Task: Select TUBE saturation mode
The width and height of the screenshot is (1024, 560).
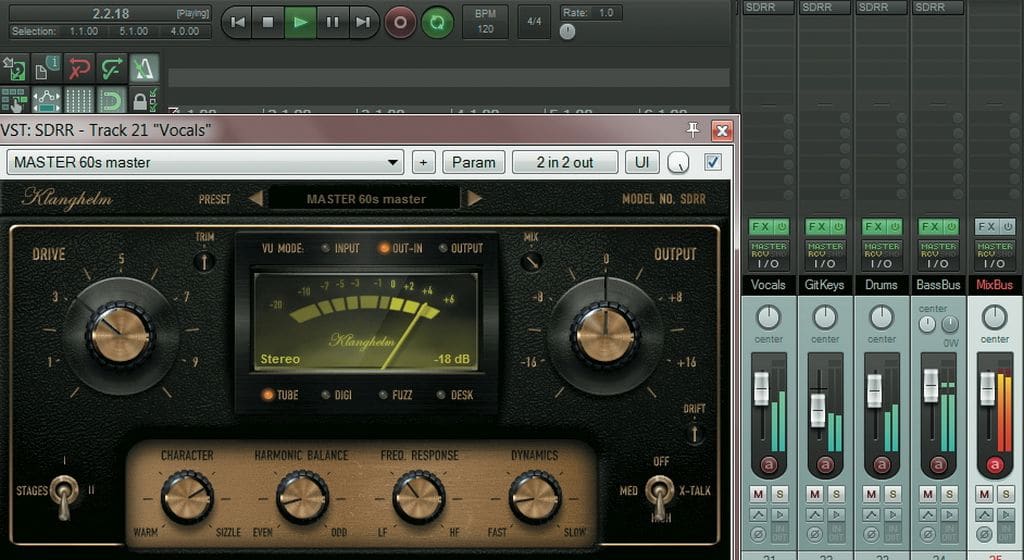Action: (280, 395)
